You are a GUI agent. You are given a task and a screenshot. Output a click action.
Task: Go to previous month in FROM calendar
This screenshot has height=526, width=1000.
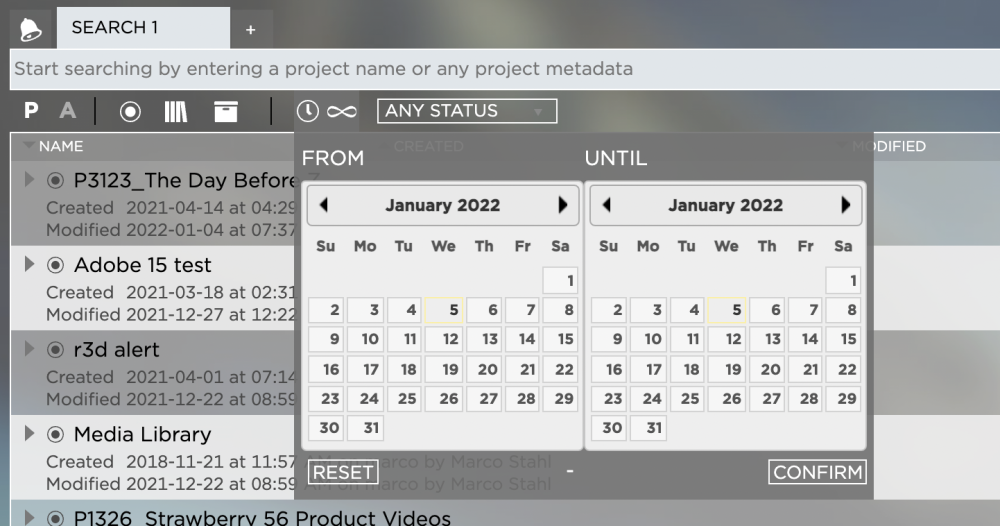(323, 205)
